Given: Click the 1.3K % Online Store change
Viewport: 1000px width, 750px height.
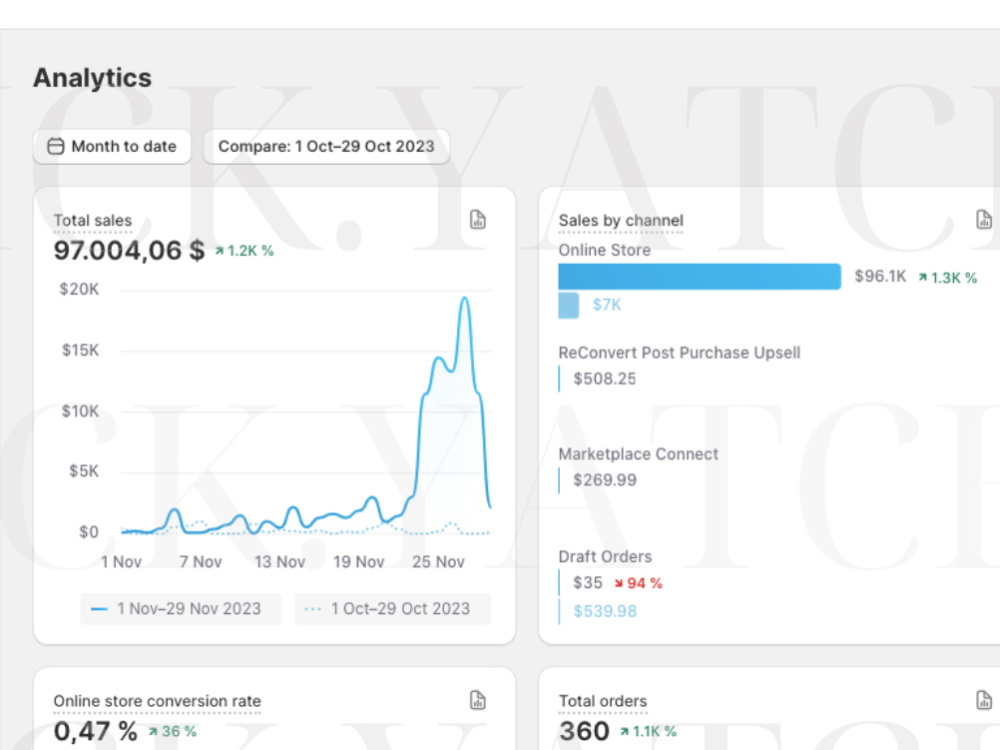Looking at the screenshot, I should tap(948, 277).
